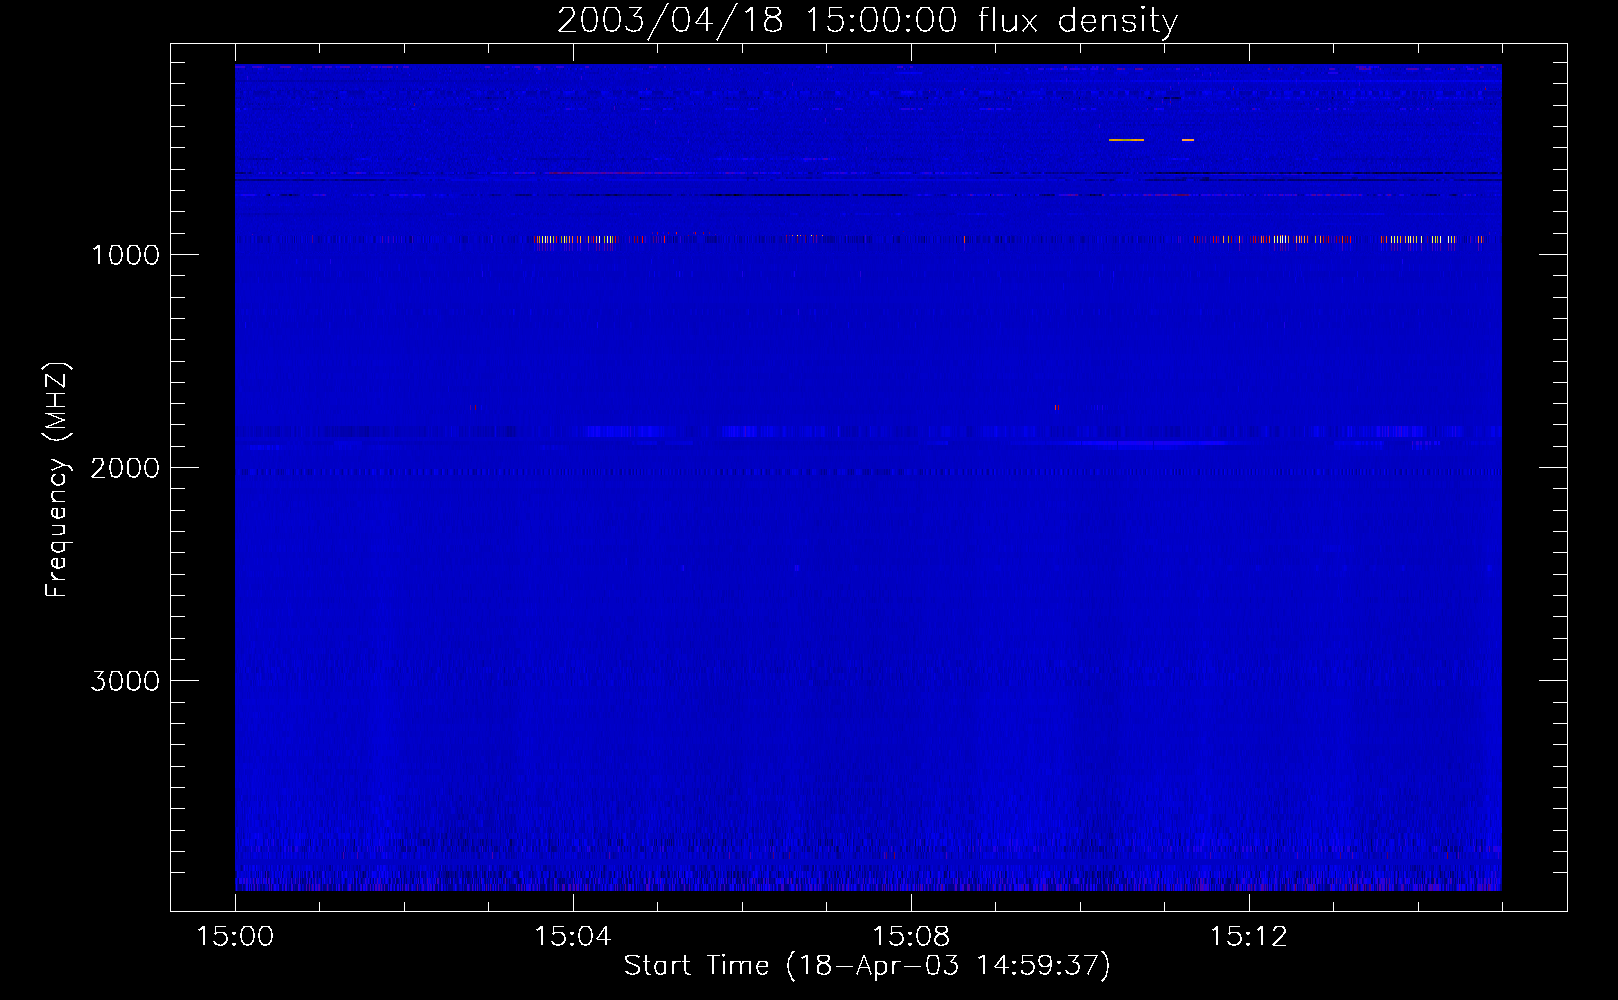
Task: Click the 15:00 time tick label
Action: 235,936
